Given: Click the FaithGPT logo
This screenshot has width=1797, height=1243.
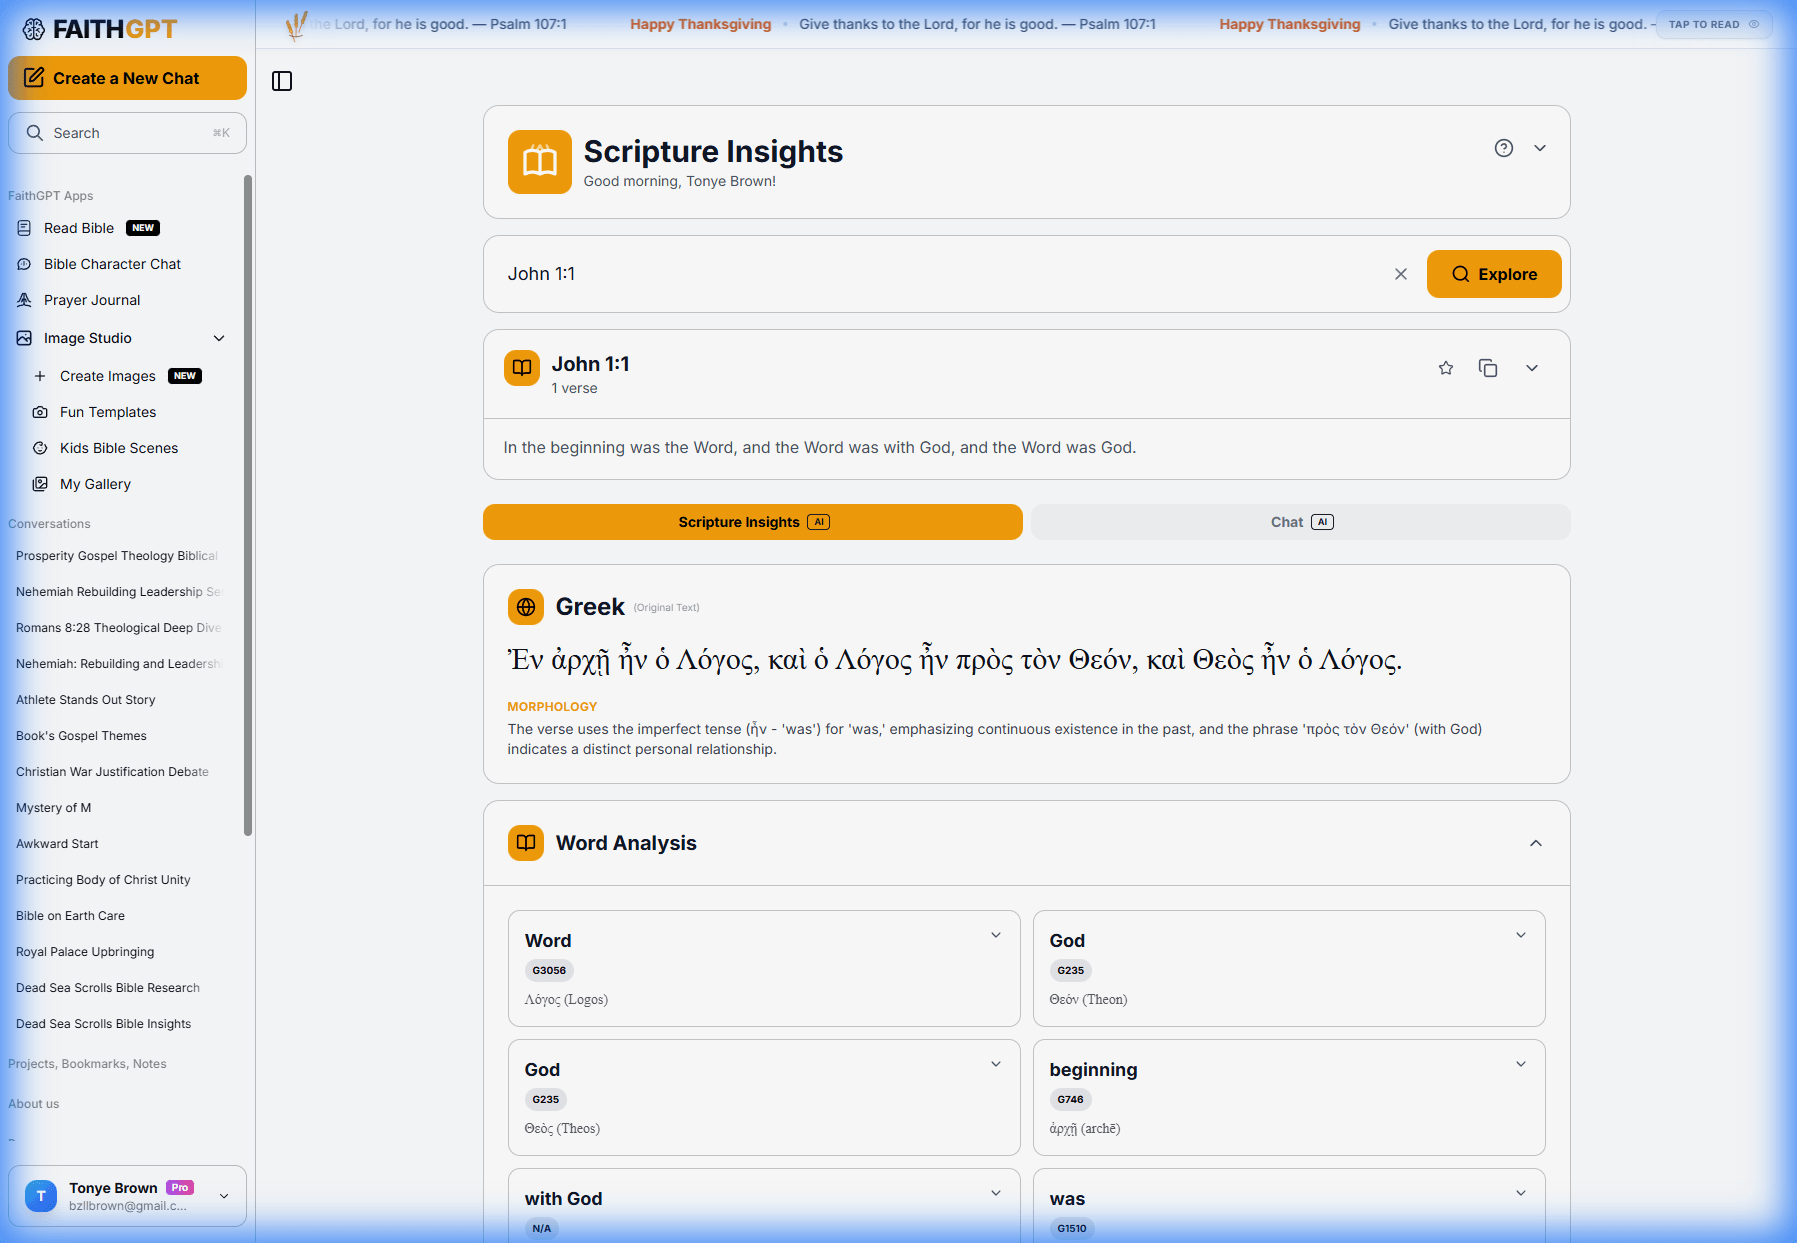Looking at the screenshot, I should (100, 29).
